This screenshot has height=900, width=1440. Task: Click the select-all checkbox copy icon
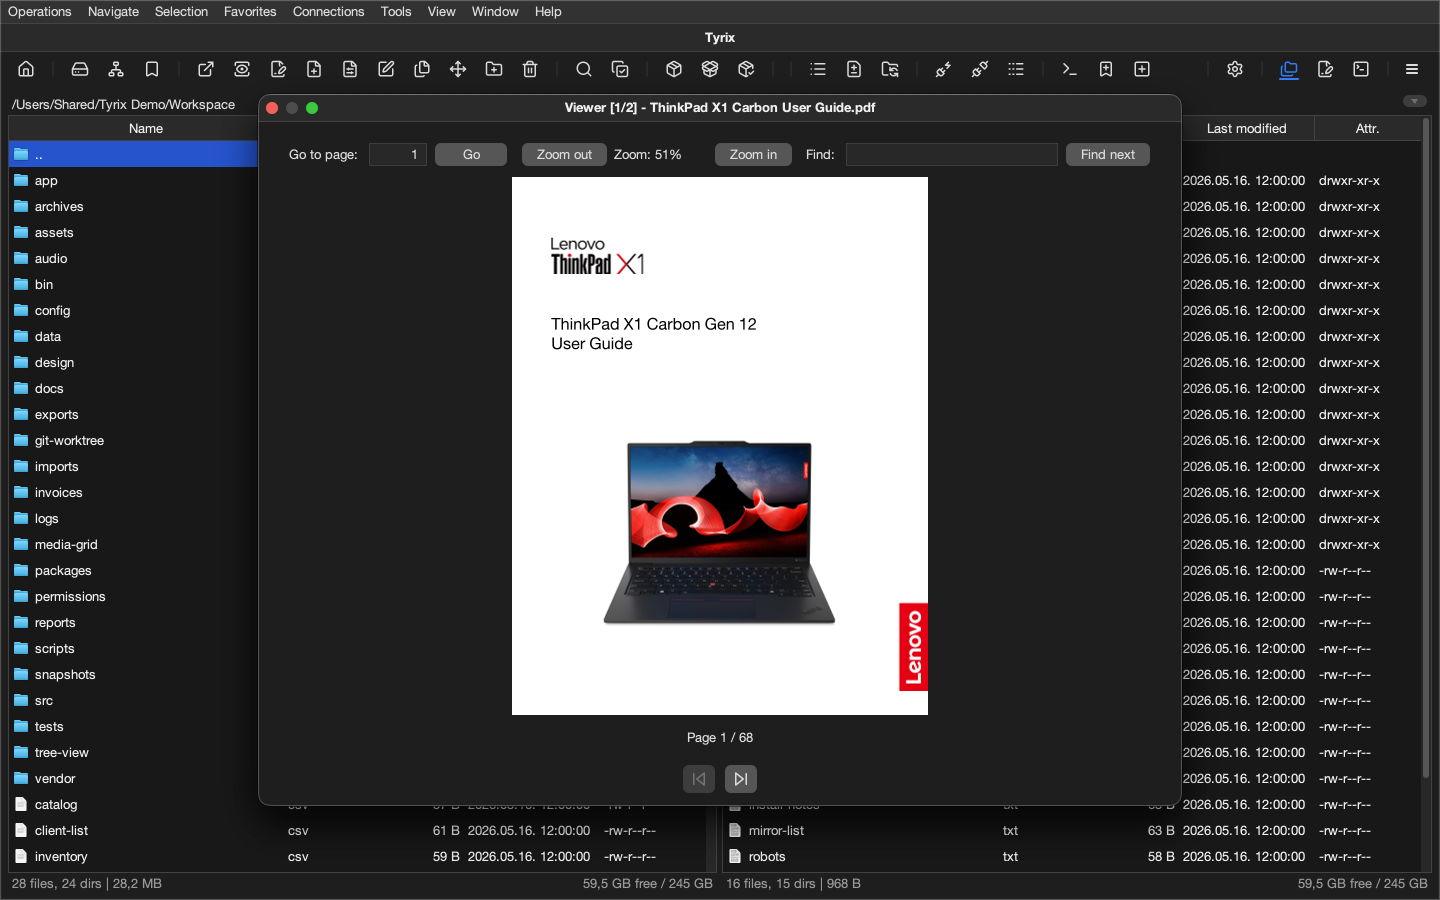pyautogui.click(x=620, y=69)
